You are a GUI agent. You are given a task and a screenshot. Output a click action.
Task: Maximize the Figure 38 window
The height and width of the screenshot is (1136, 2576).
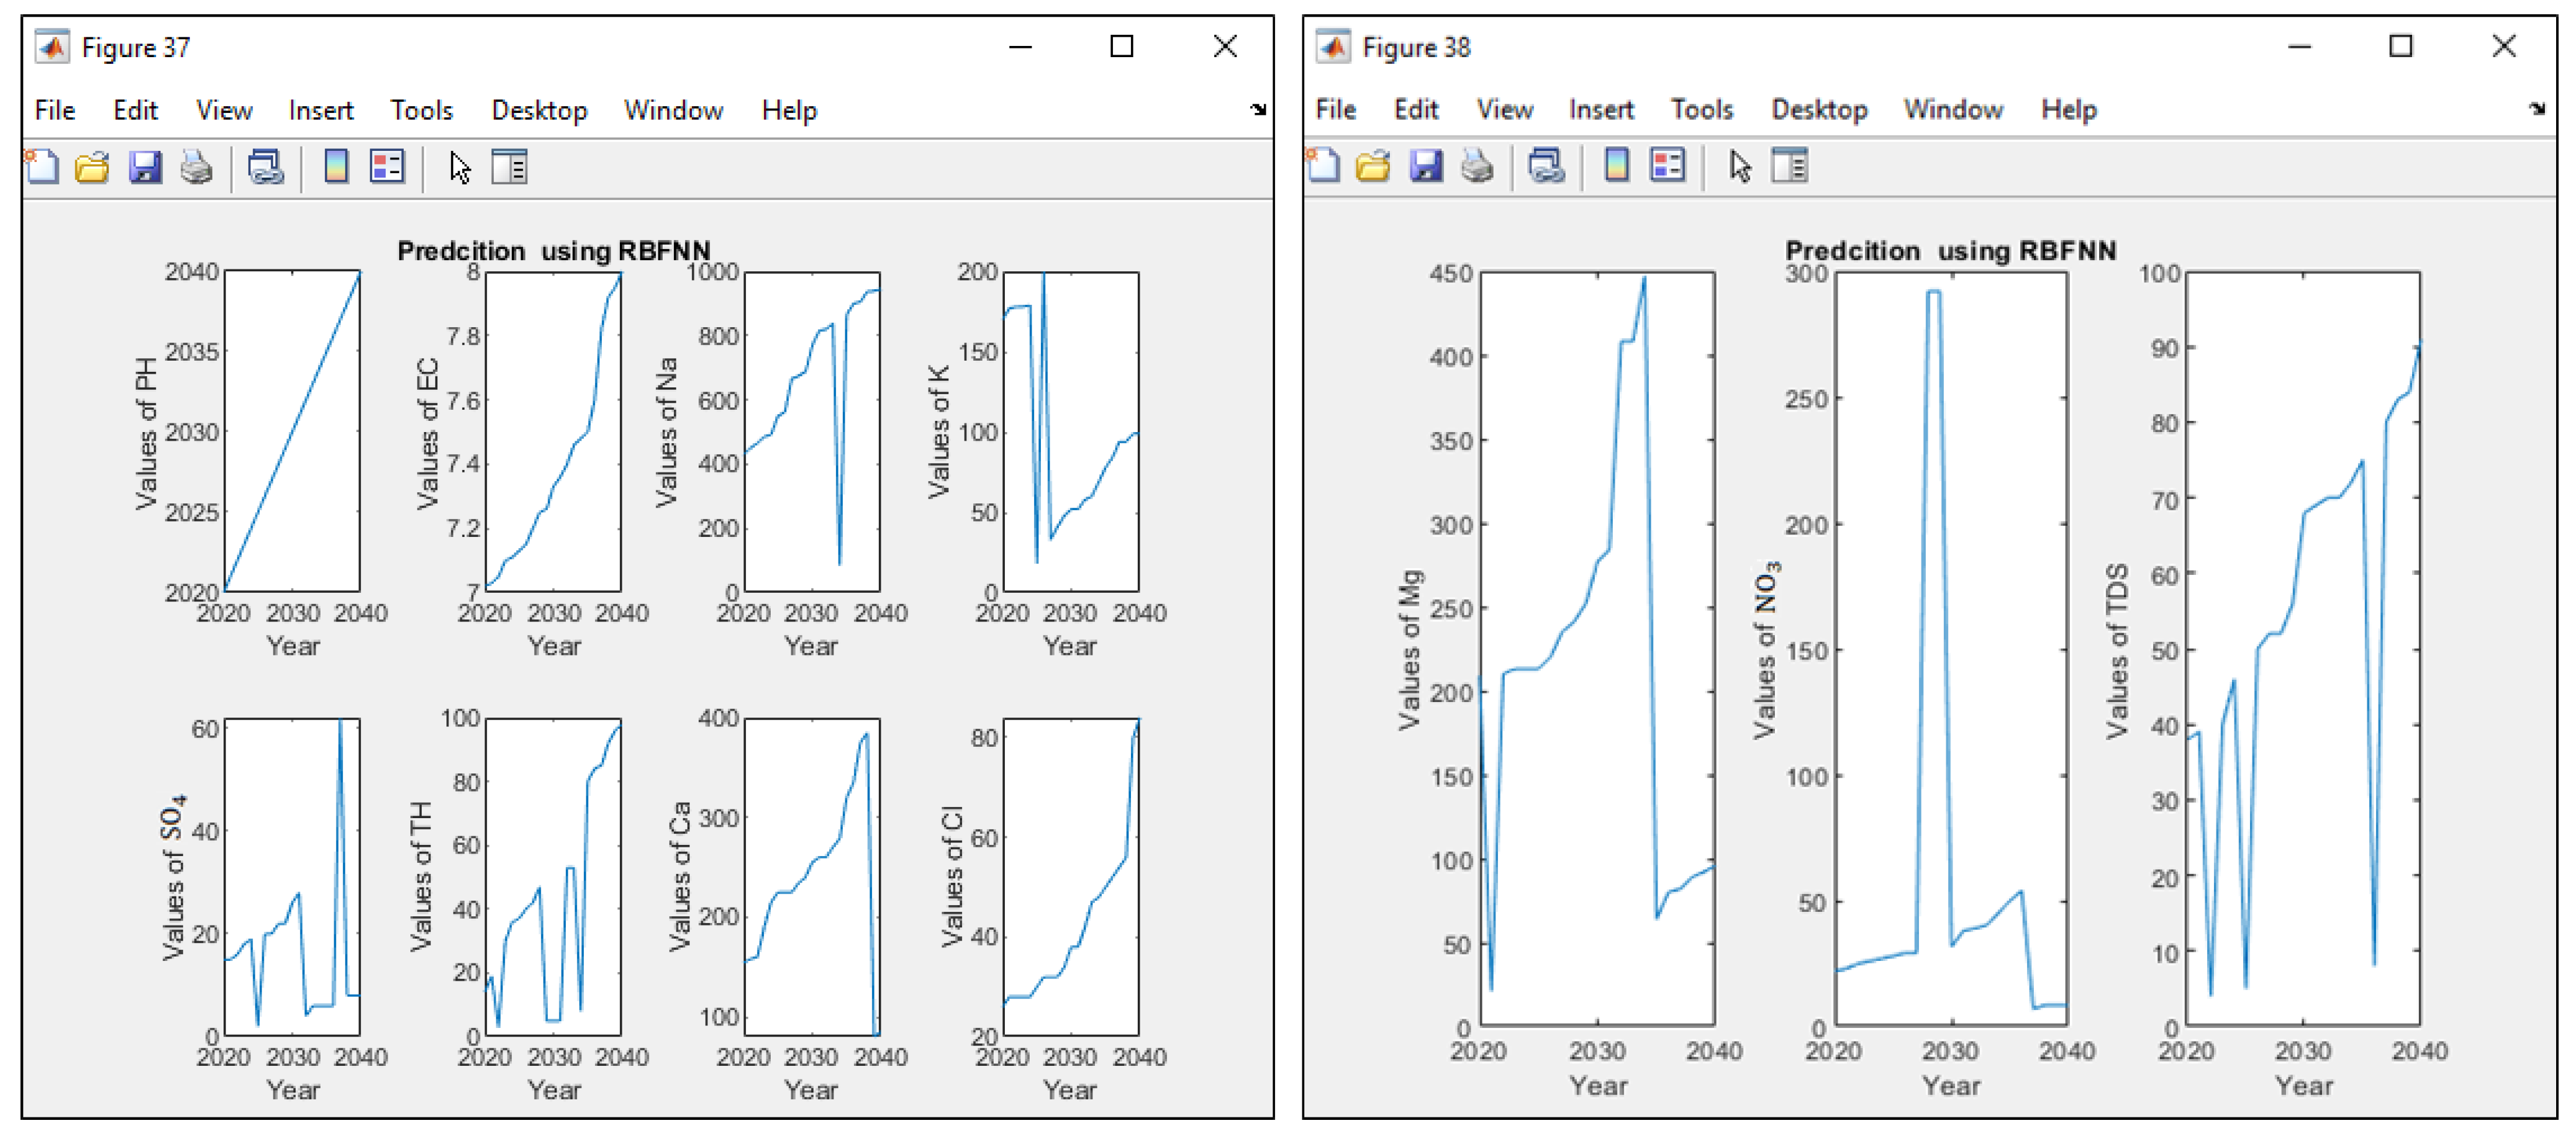click(x=2400, y=46)
